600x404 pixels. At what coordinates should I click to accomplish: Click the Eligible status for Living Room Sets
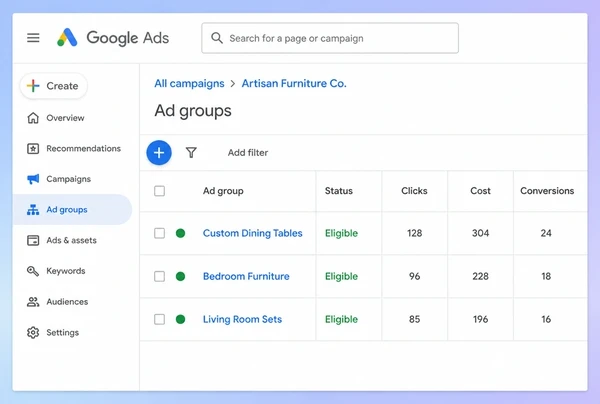click(341, 319)
